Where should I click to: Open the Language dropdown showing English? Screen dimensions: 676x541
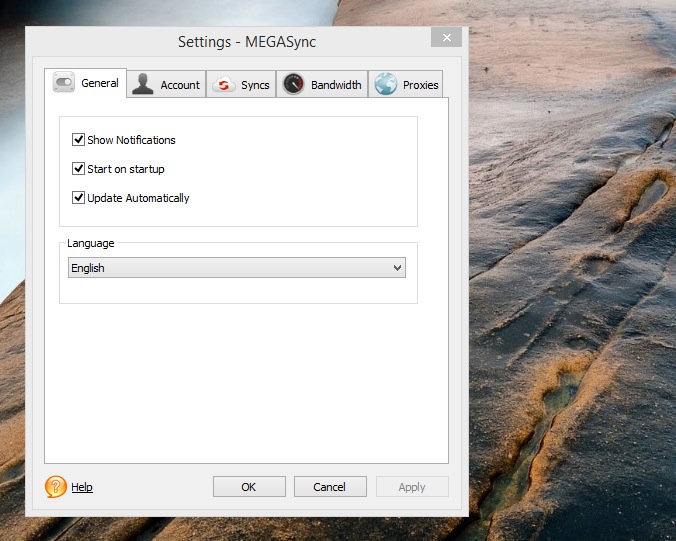[237, 268]
